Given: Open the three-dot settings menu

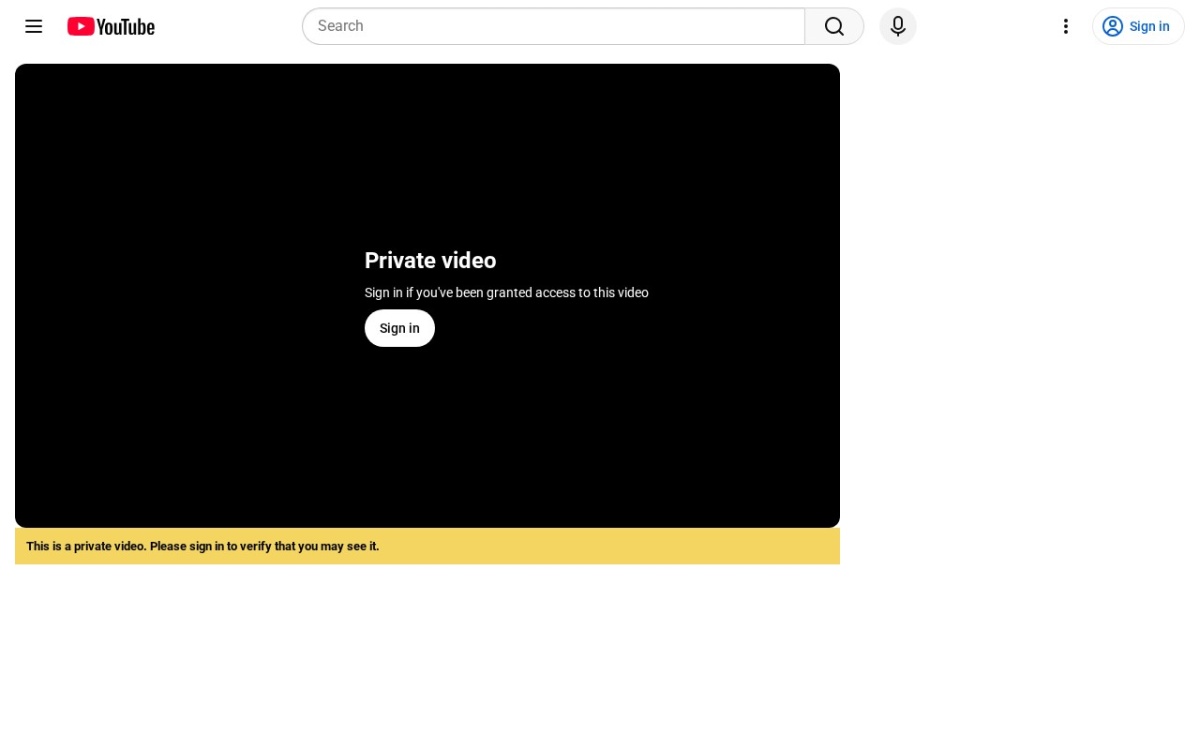Looking at the screenshot, I should pyautogui.click(x=1066, y=26).
